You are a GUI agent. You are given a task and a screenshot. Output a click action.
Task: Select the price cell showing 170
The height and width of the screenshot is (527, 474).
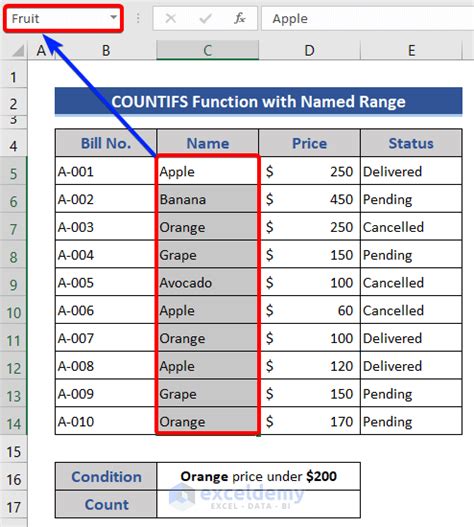click(x=309, y=421)
